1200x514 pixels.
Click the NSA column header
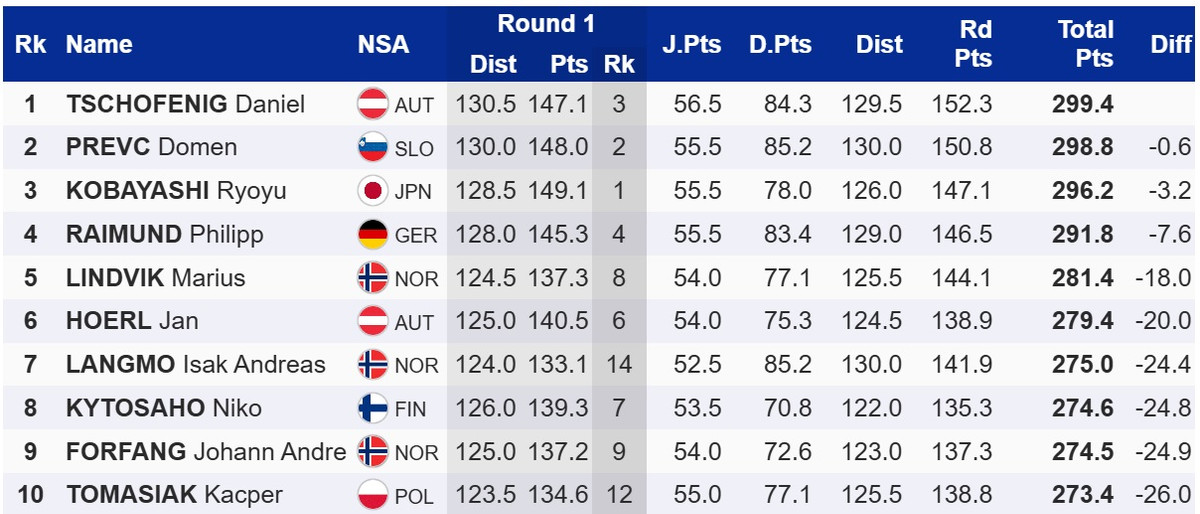click(383, 44)
